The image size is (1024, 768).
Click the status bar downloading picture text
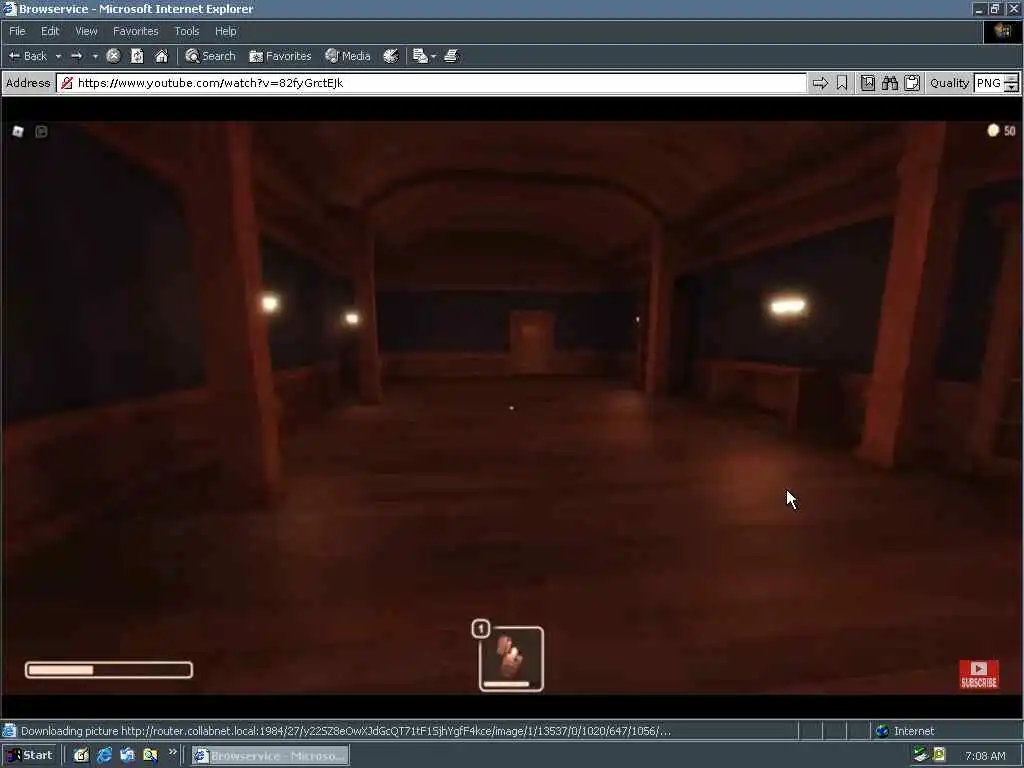[345, 731]
